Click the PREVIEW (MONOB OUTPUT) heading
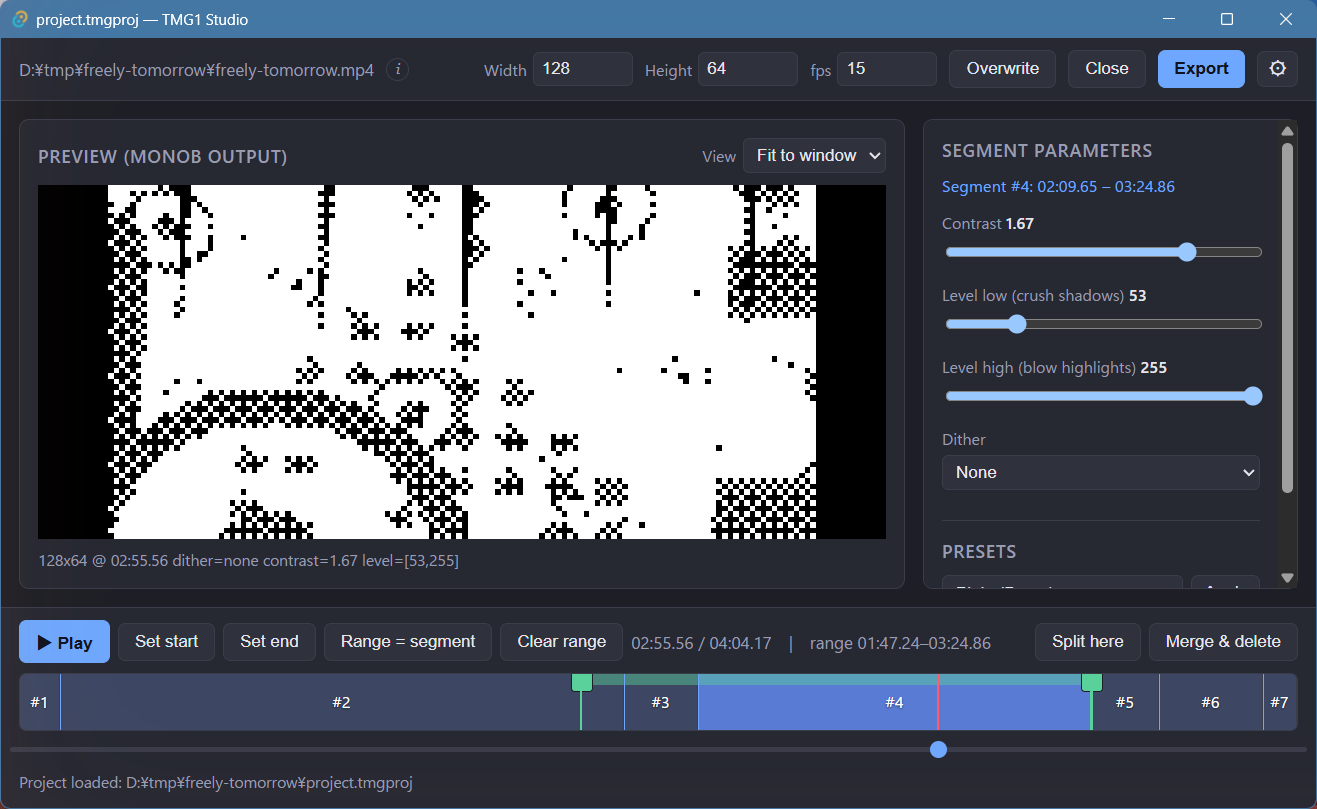 click(x=162, y=157)
